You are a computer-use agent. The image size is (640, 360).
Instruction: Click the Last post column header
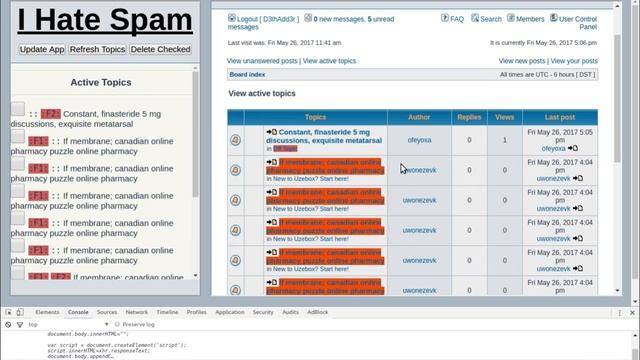tap(560, 117)
